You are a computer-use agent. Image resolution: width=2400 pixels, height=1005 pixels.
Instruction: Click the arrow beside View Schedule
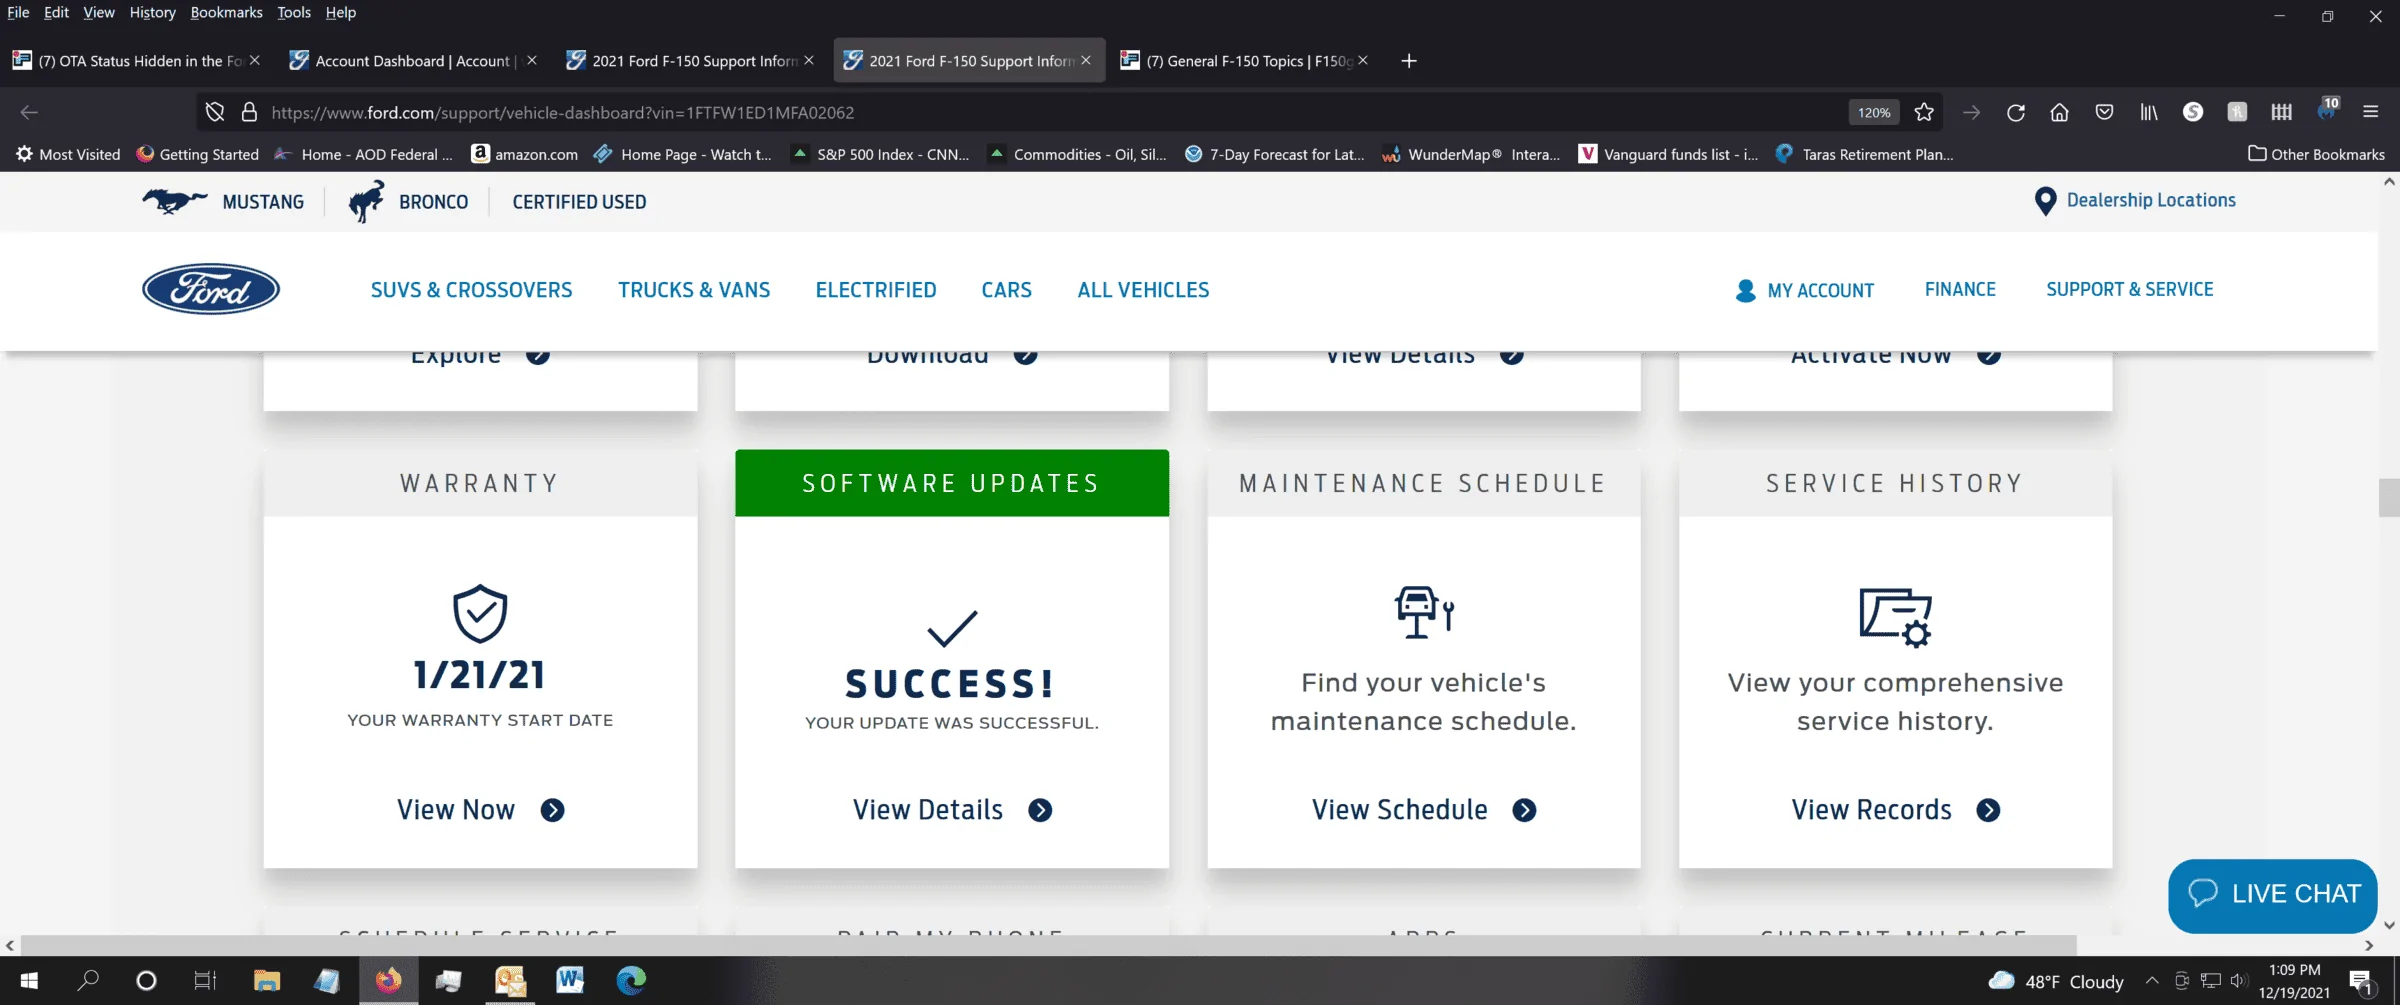pos(1524,810)
